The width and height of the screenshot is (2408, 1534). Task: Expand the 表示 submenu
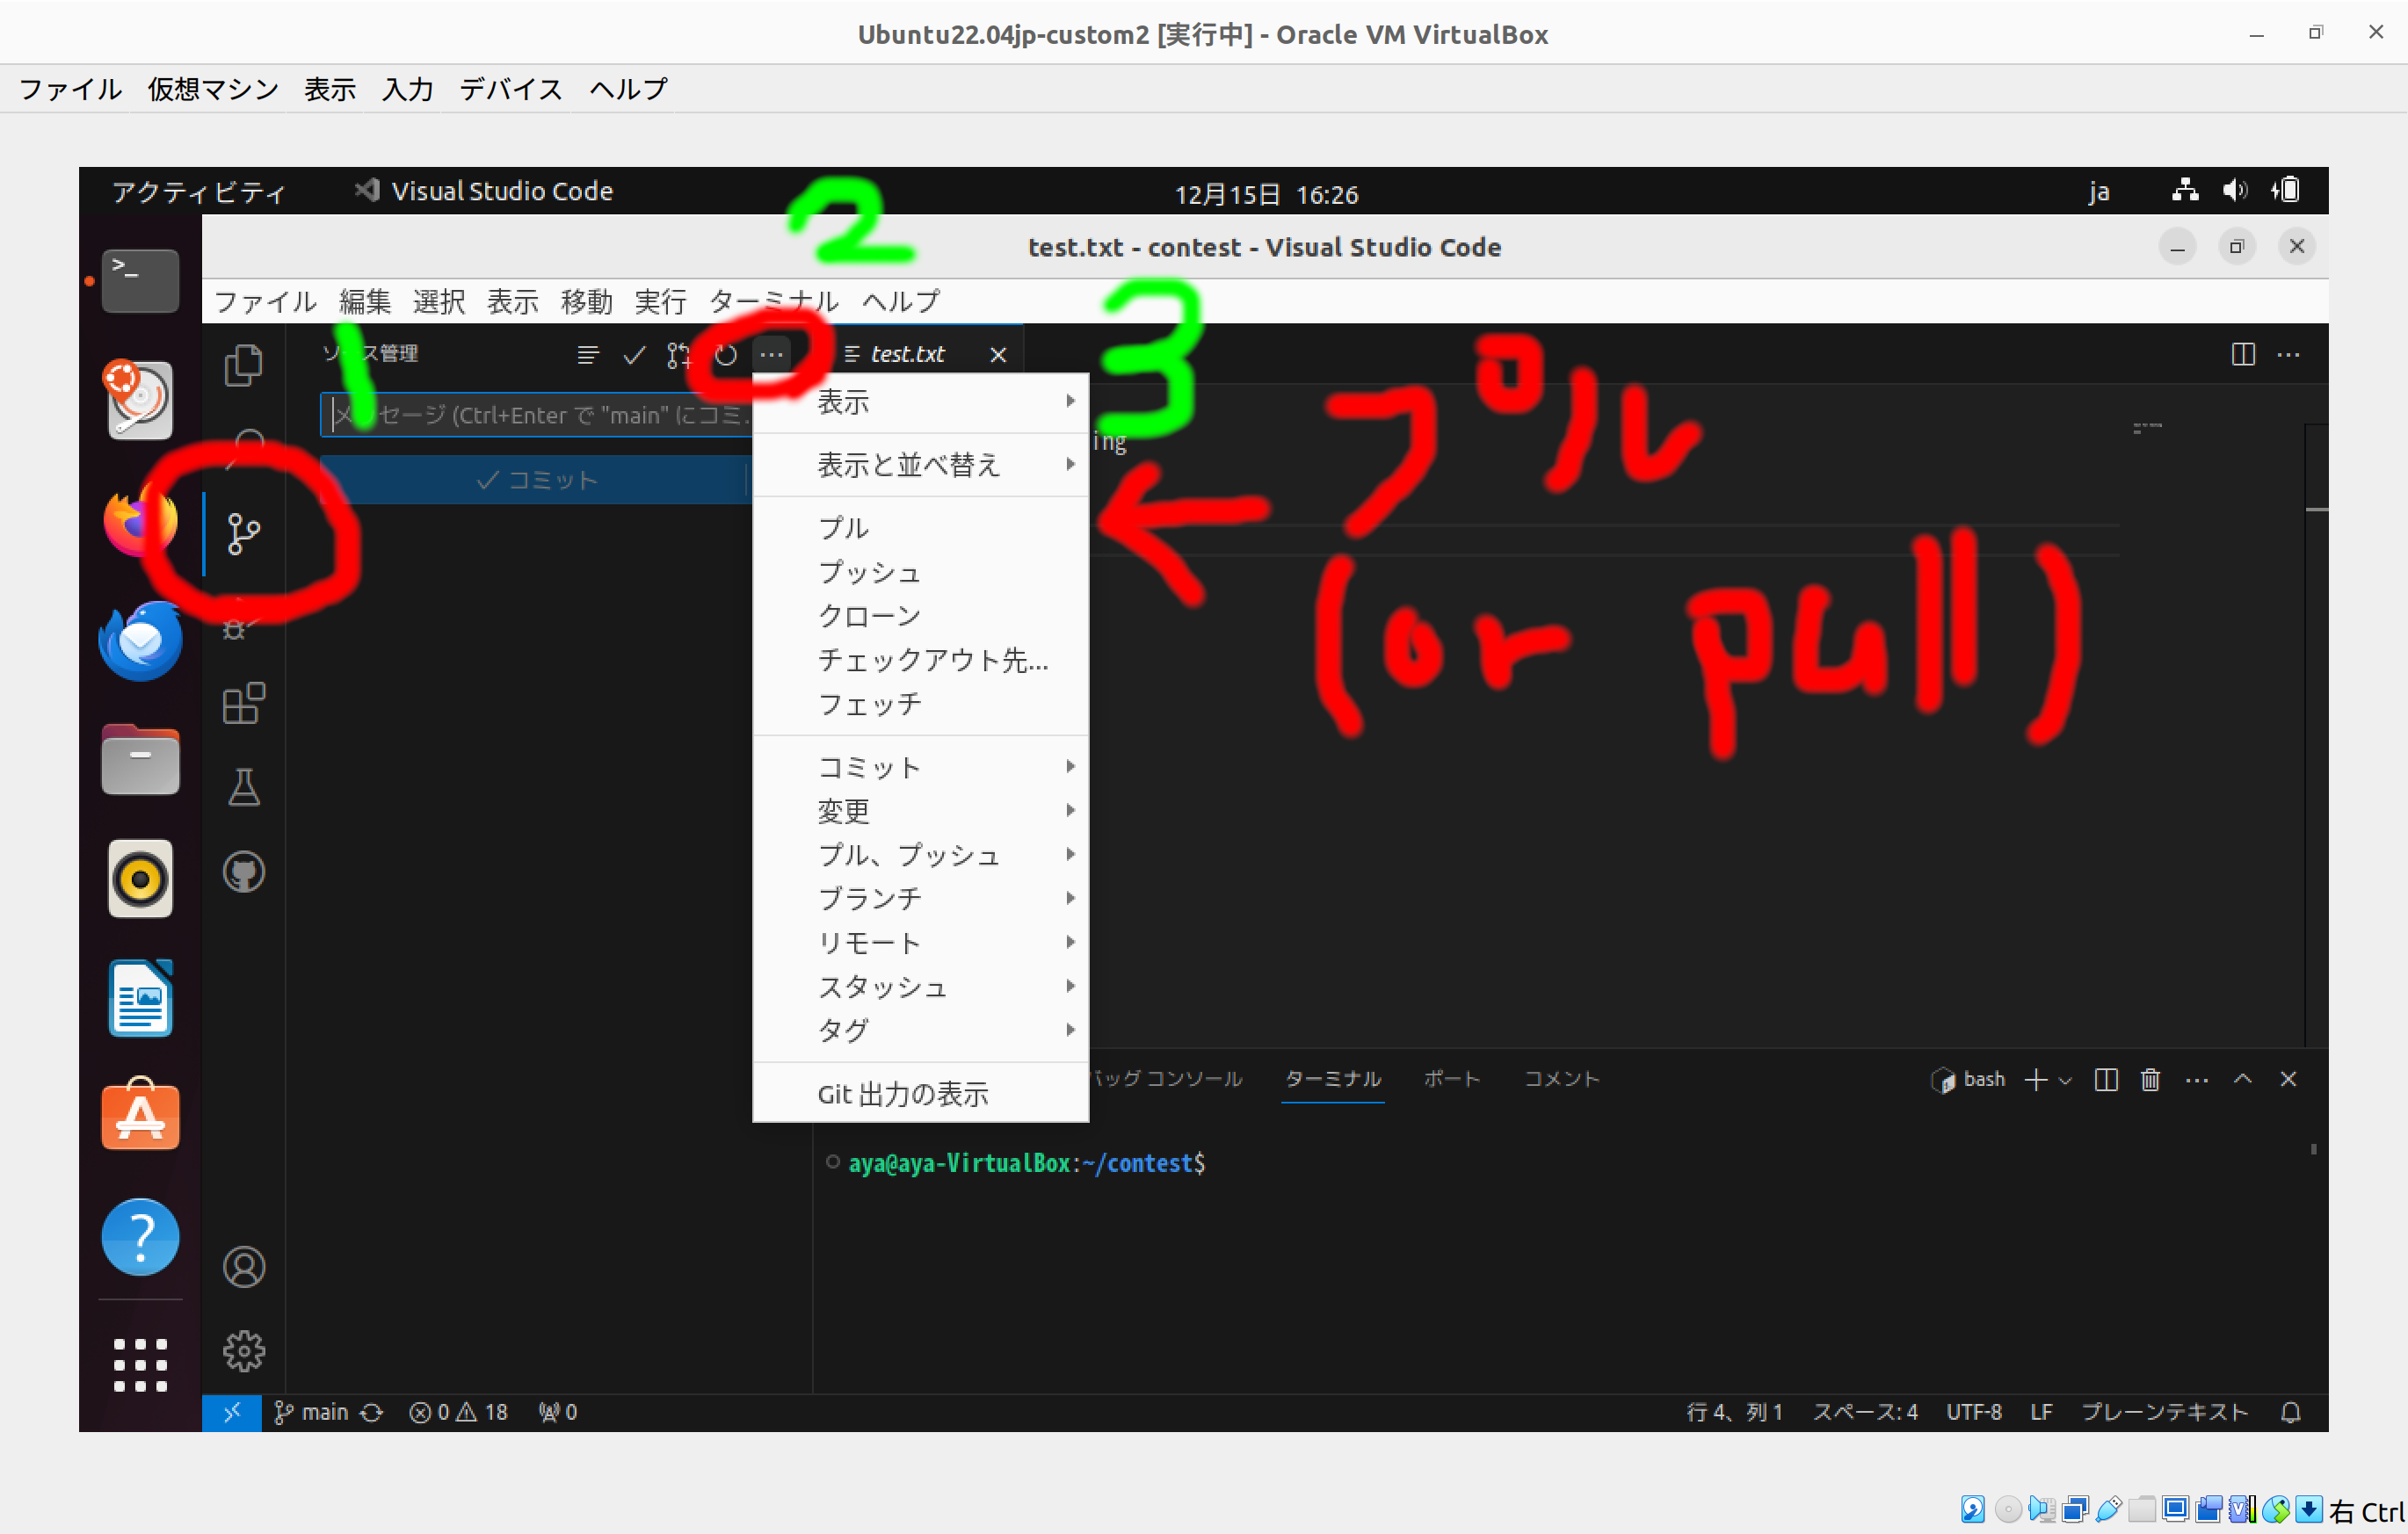pos(920,402)
